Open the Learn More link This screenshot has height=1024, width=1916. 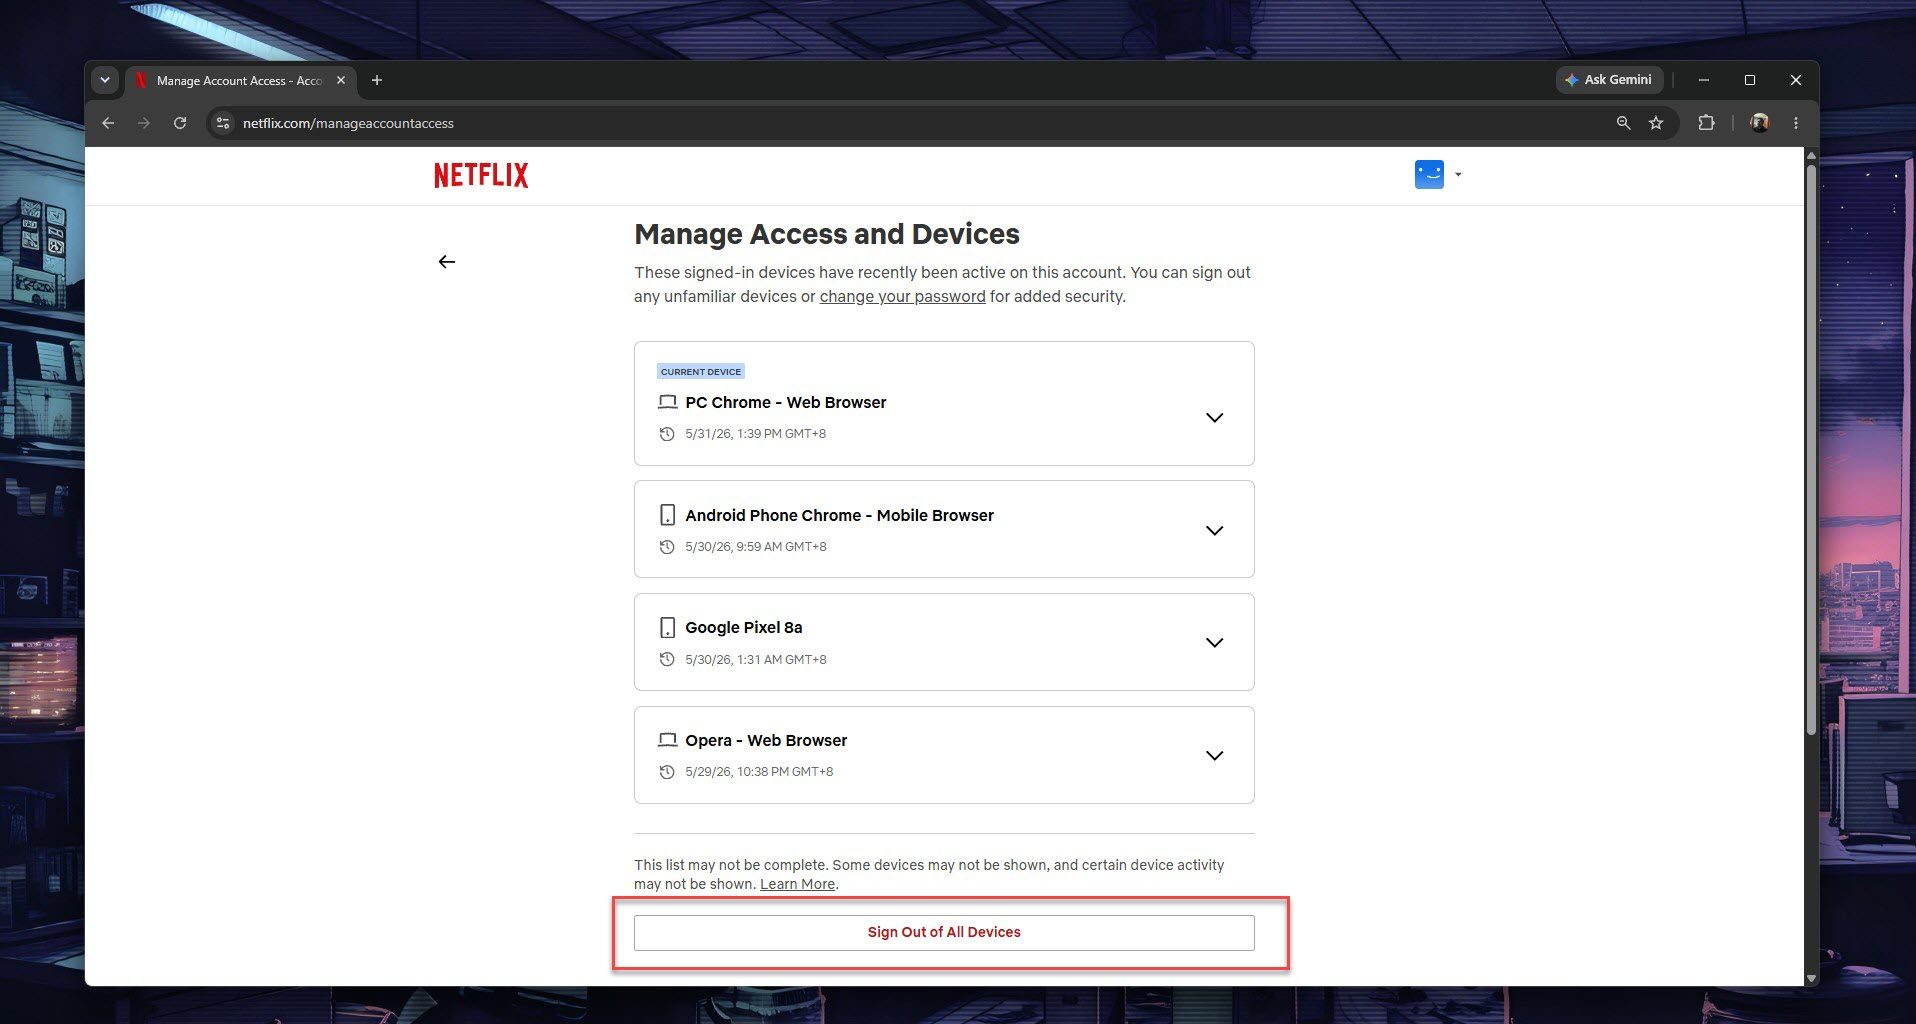tap(797, 884)
